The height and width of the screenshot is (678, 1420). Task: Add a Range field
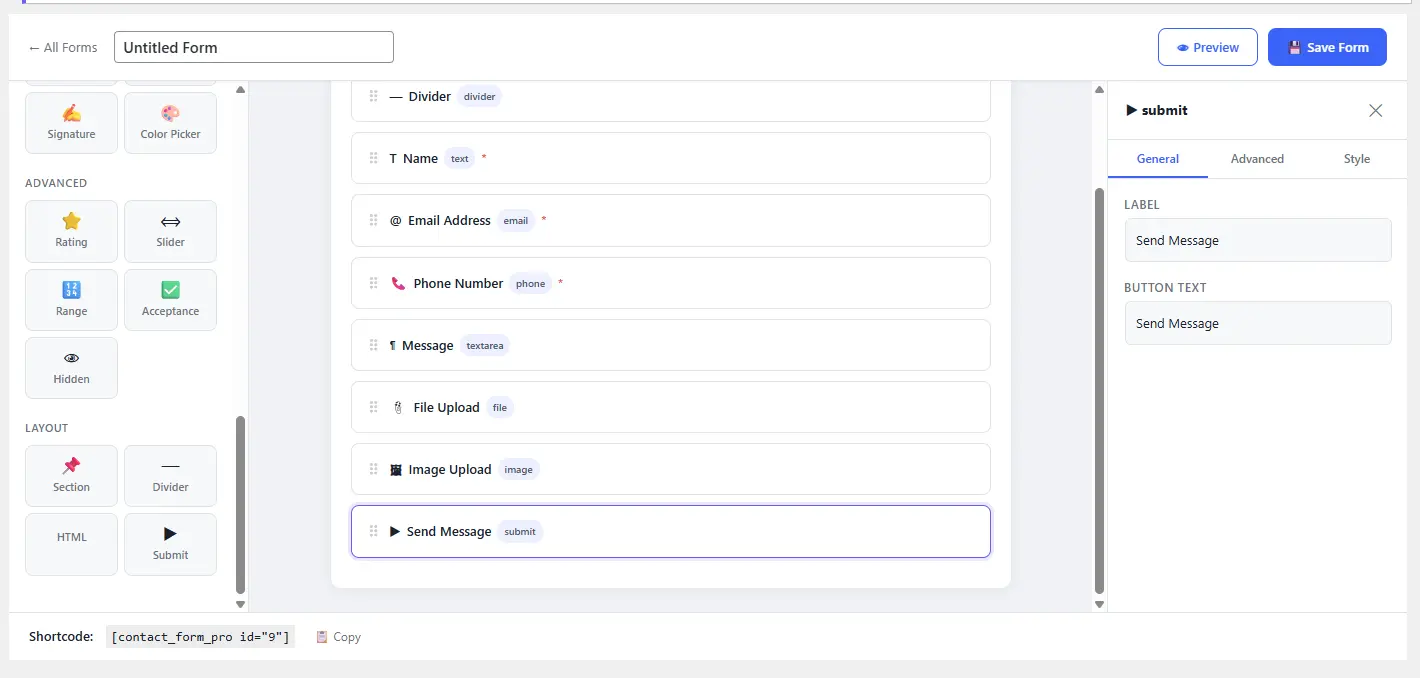[x=71, y=300]
